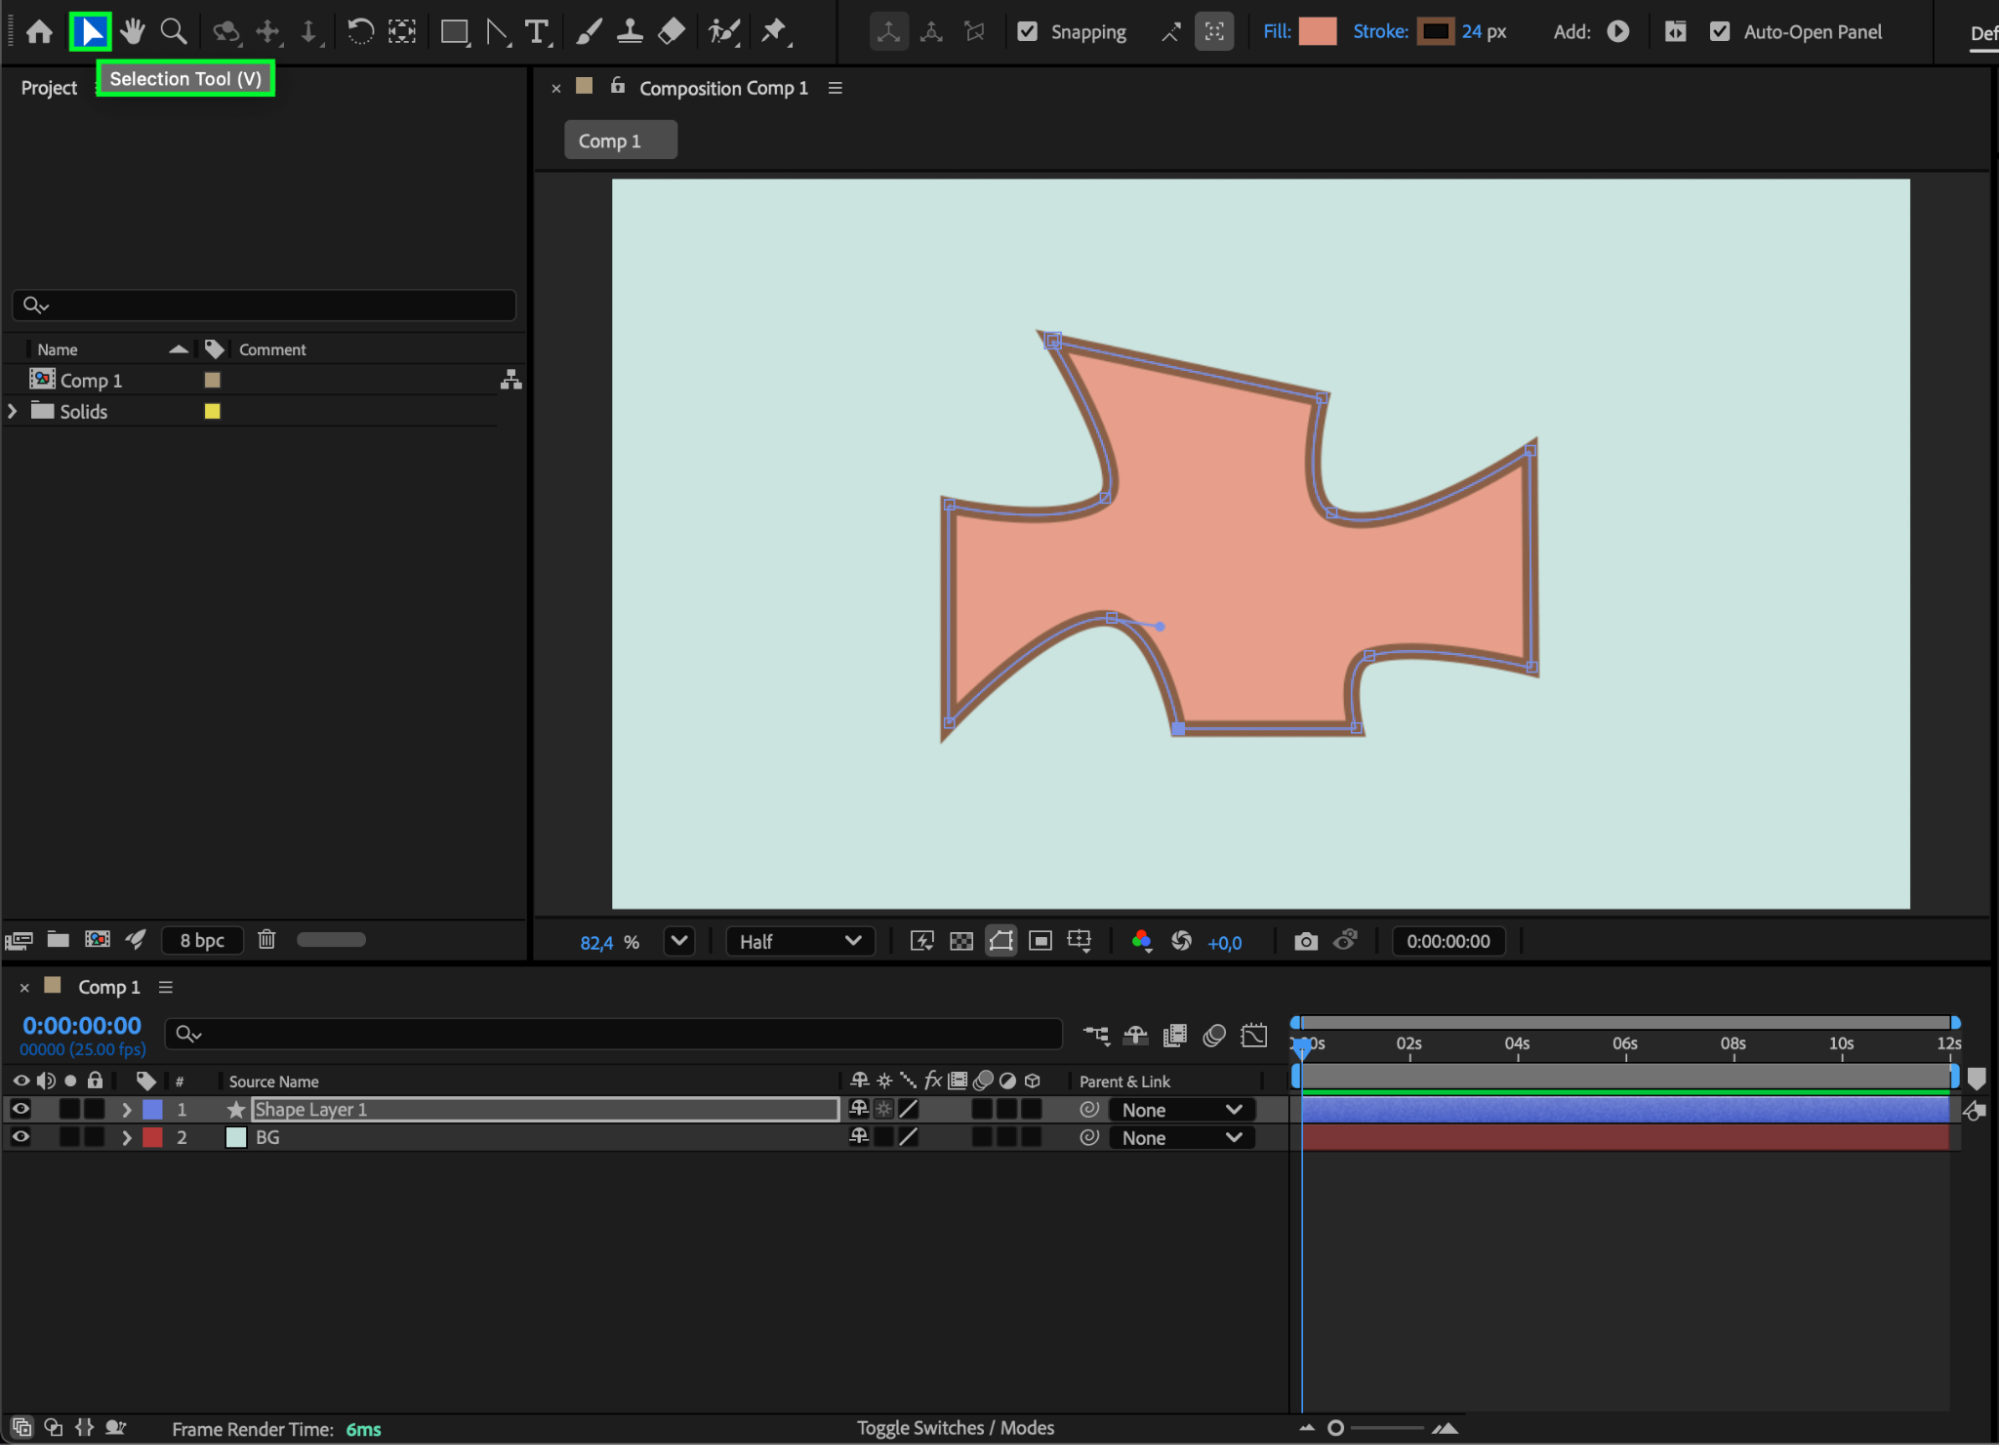The image size is (1999, 1445).
Task: Take a snapshot with camera icon
Action: click(1305, 941)
